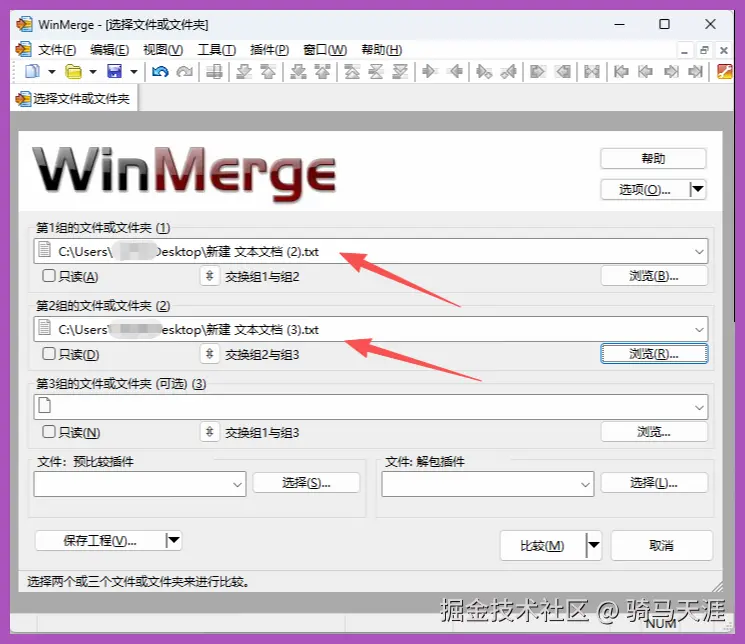Image resolution: width=745 pixels, height=644 pixels.
Task: Click the Redo toolbar icon
Action: [x=184, y=72]
